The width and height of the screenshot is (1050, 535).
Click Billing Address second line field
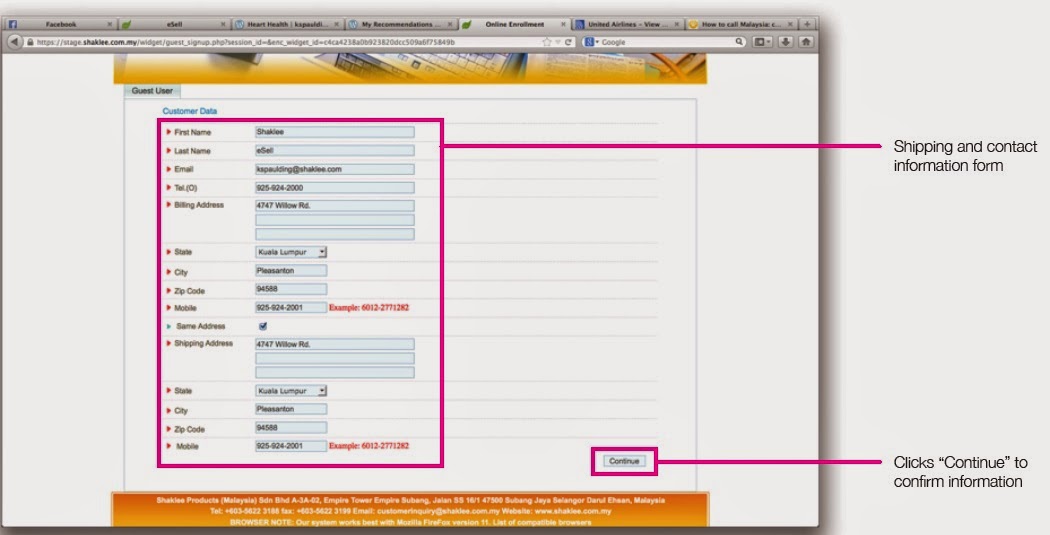[334, 220]
